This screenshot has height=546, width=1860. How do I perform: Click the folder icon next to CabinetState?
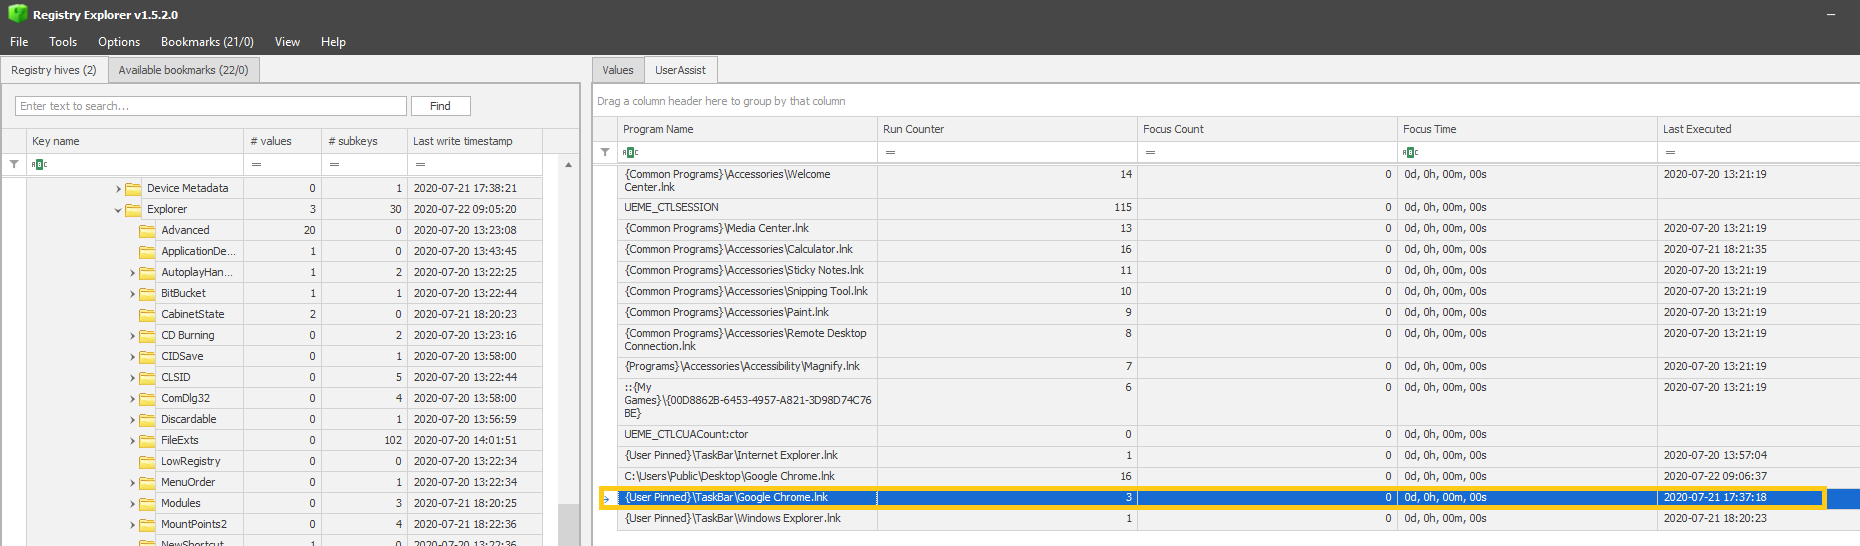147,314
